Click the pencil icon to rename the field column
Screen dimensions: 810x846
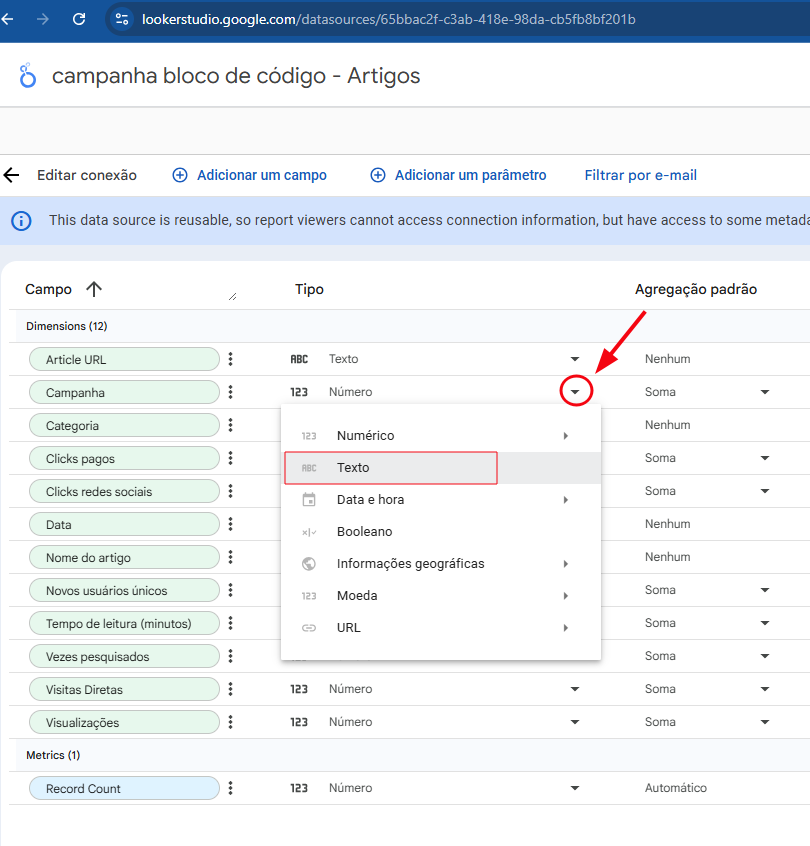pyautogui.click(x=233, y=297)
